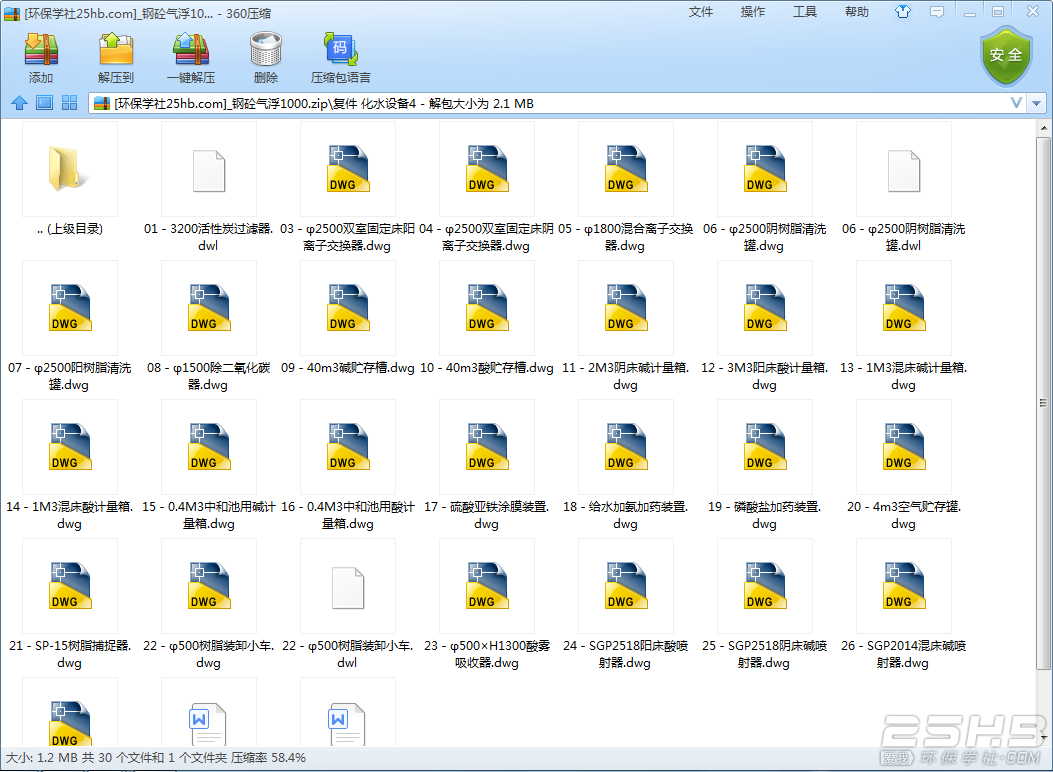
Task: Click the skin (shirt) icon in the title bar
Action: point(903,11)
